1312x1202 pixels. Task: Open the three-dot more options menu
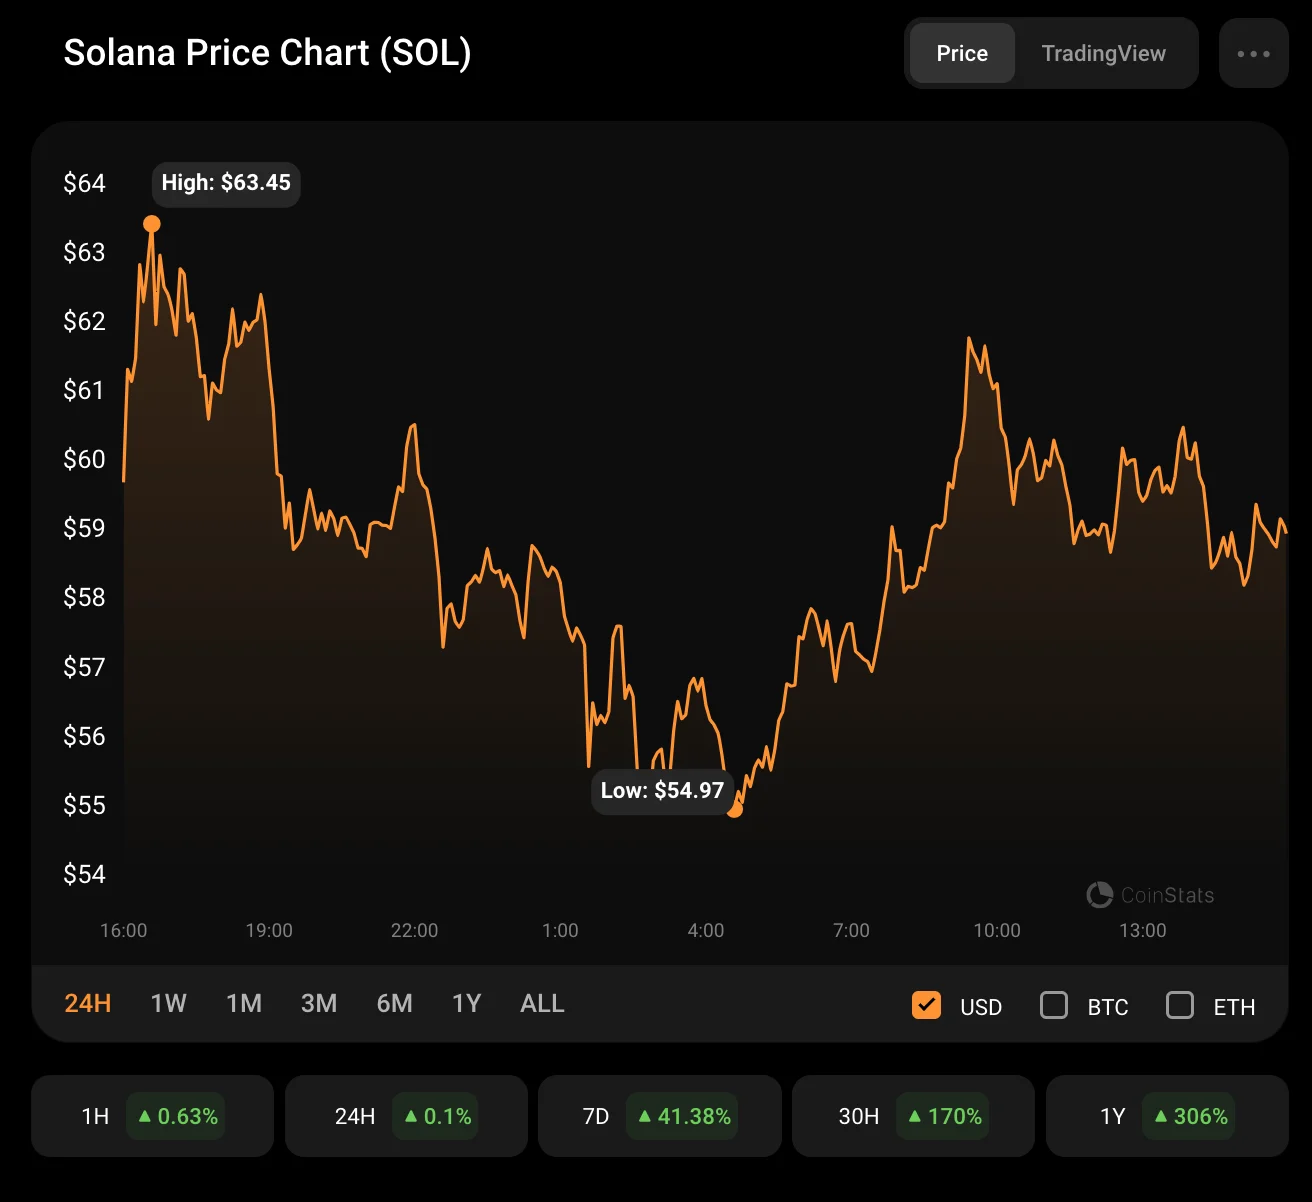tap(1253, 54)
